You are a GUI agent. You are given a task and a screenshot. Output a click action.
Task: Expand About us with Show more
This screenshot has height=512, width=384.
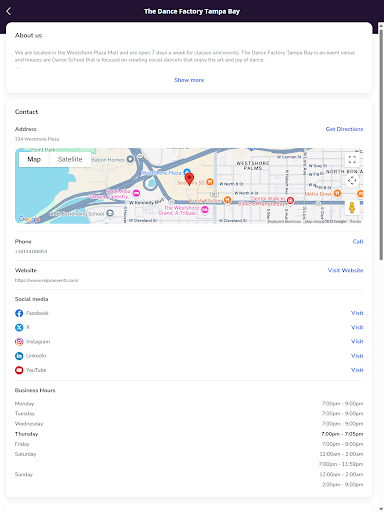tap(189, 80)
